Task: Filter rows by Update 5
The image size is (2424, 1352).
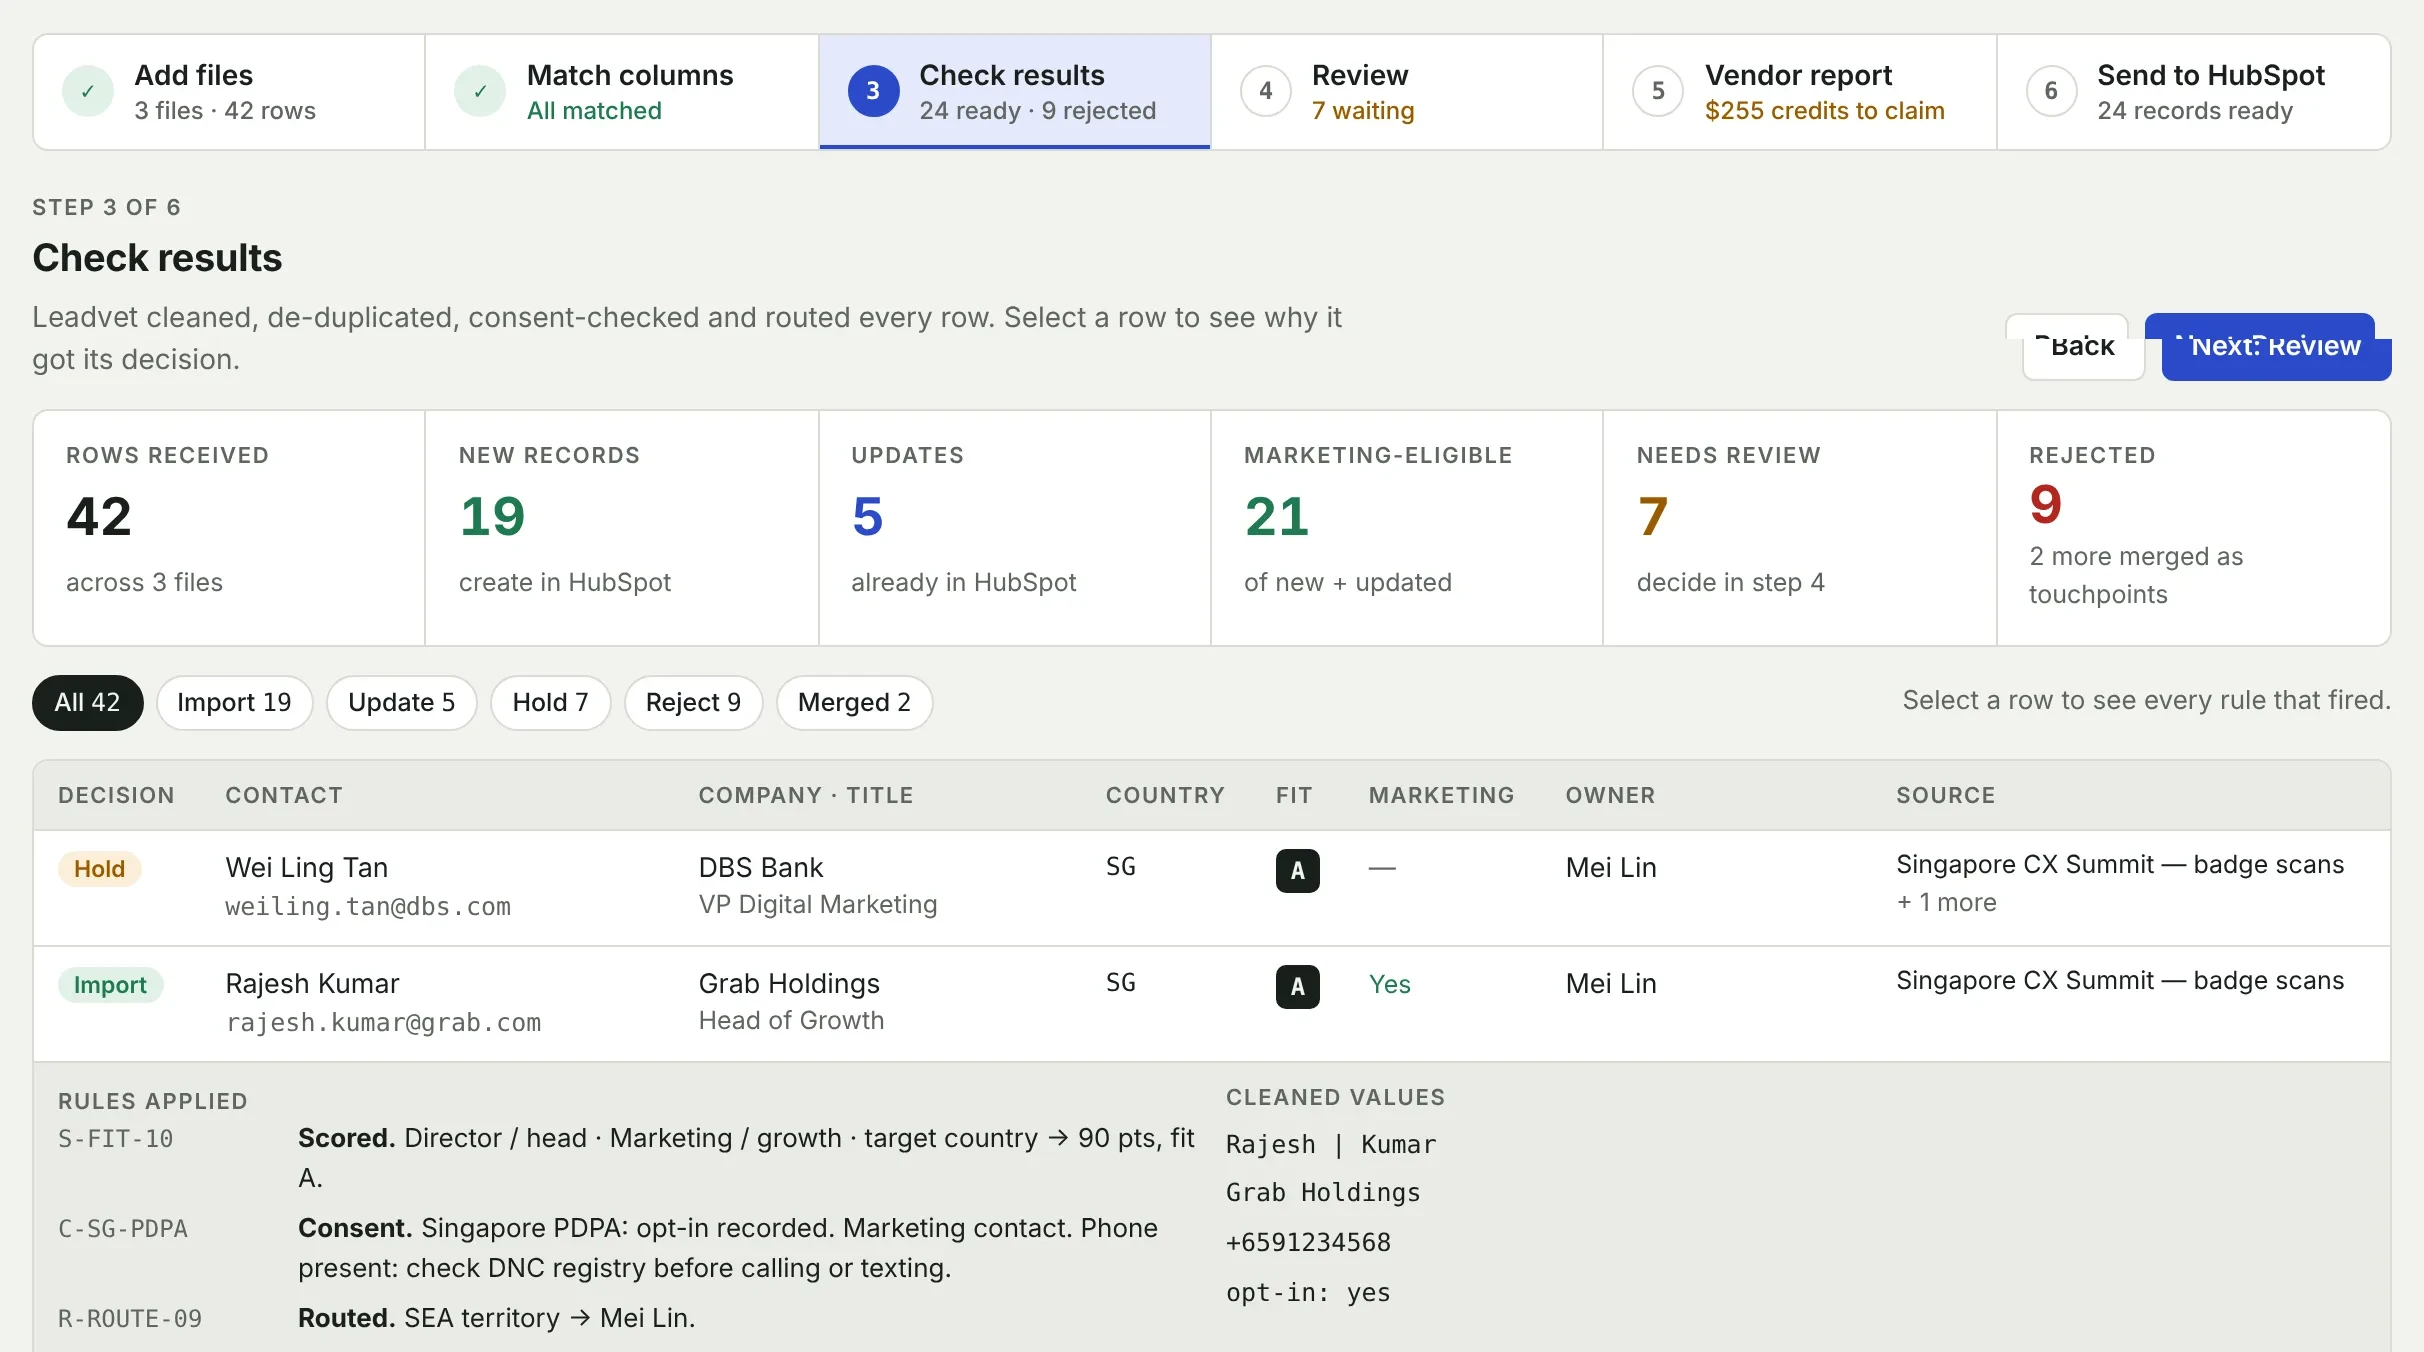Action: click(x=402, y=702)
